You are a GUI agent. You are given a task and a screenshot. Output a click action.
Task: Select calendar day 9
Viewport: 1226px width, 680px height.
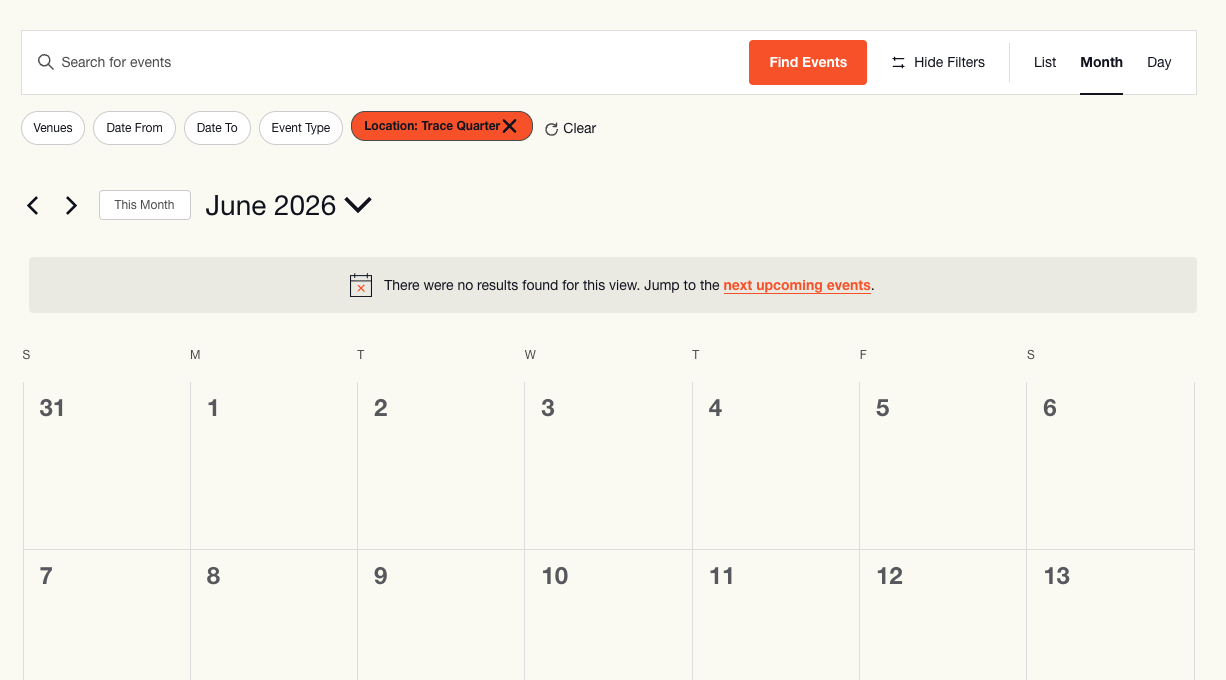380,576
